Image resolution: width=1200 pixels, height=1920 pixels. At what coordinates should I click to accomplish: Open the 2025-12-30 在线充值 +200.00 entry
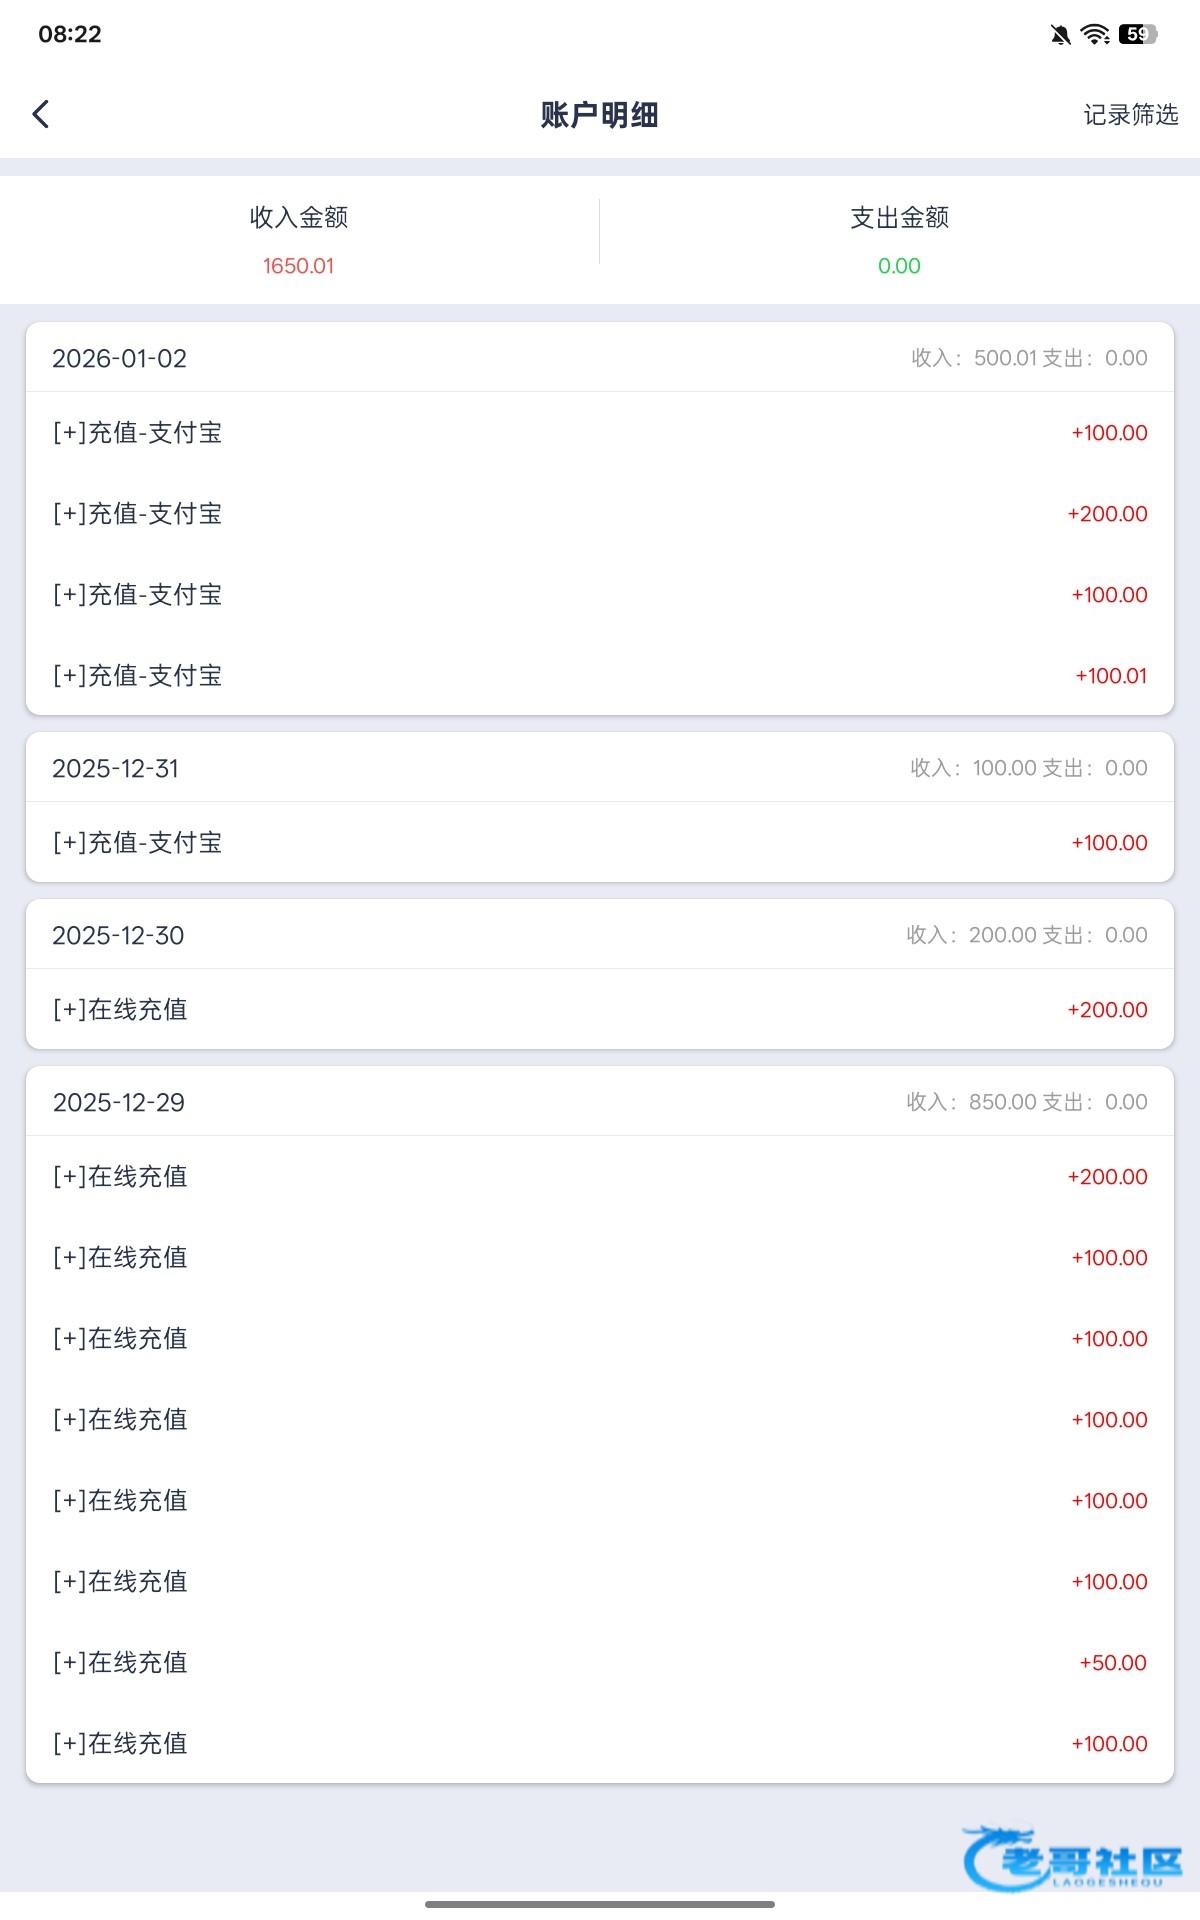click(600, 1010)
